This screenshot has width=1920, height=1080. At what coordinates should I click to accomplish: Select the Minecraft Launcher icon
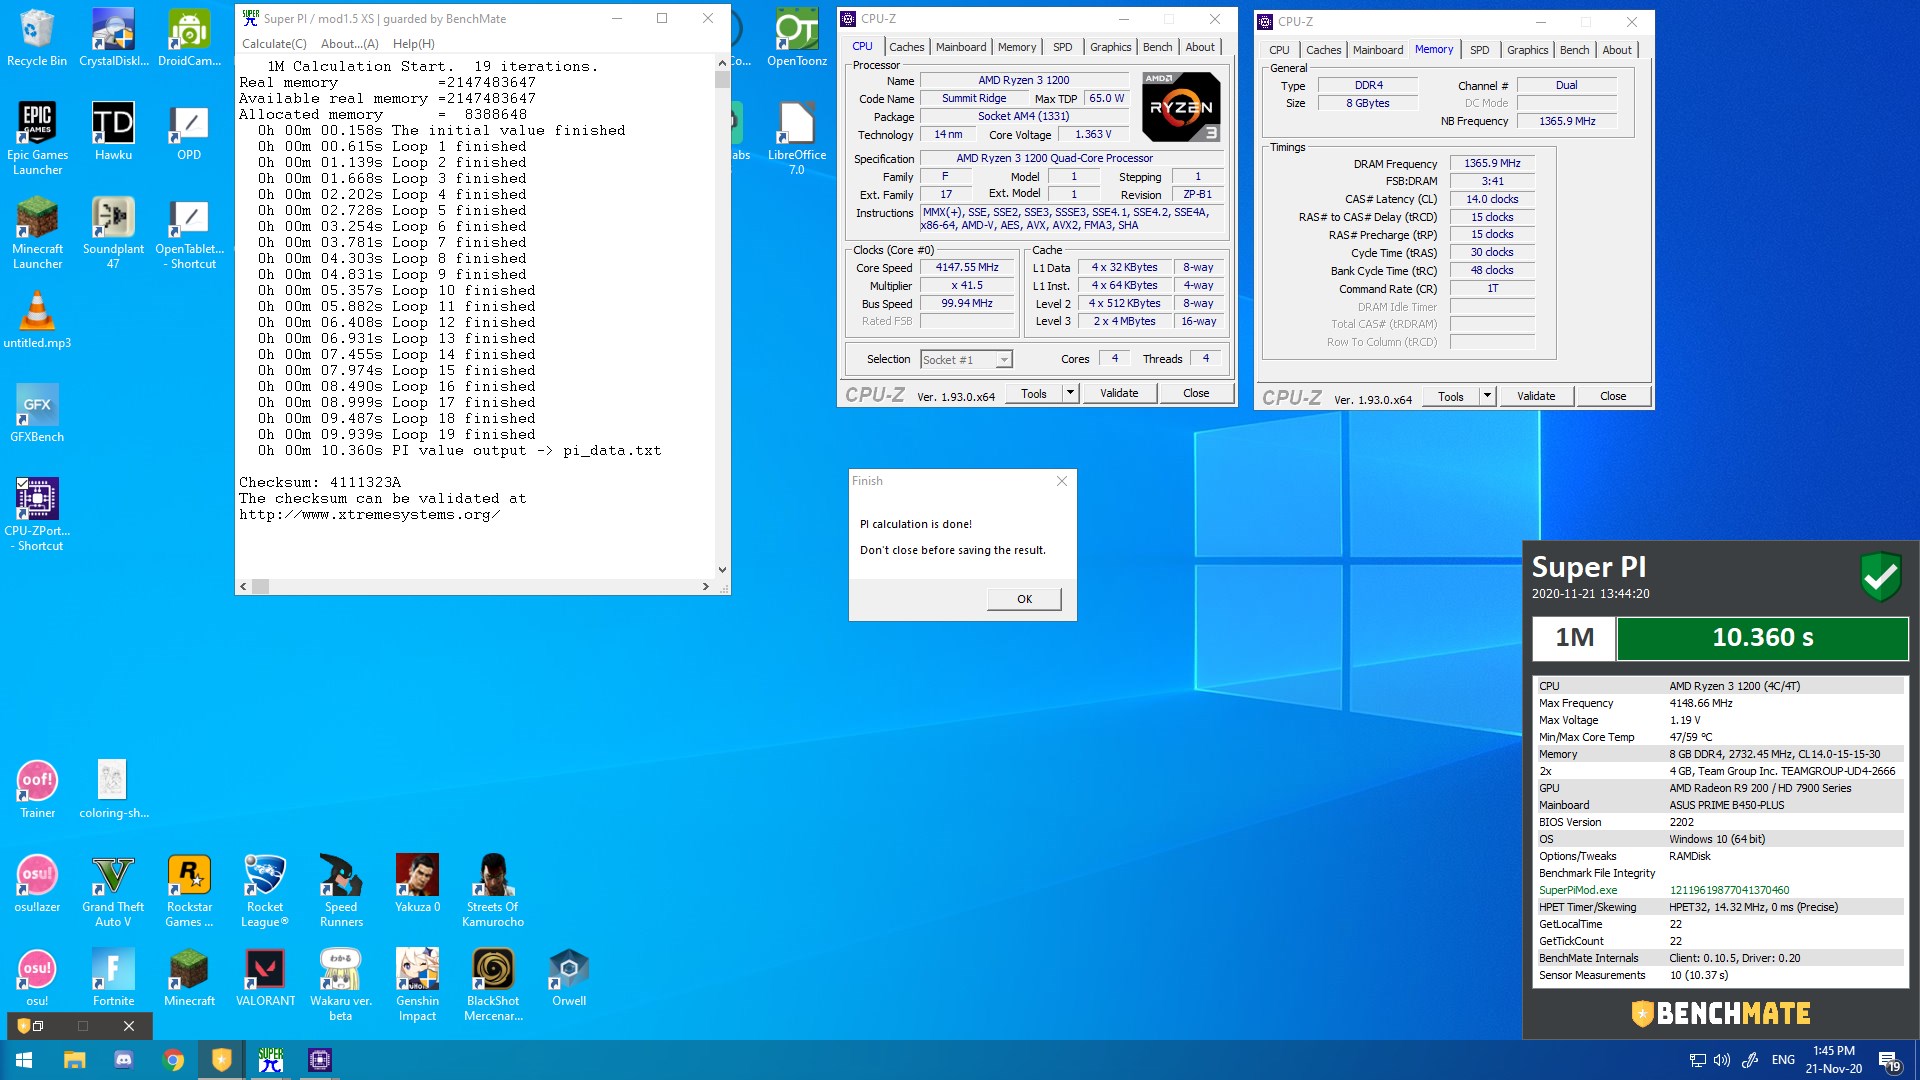(37, 232)
